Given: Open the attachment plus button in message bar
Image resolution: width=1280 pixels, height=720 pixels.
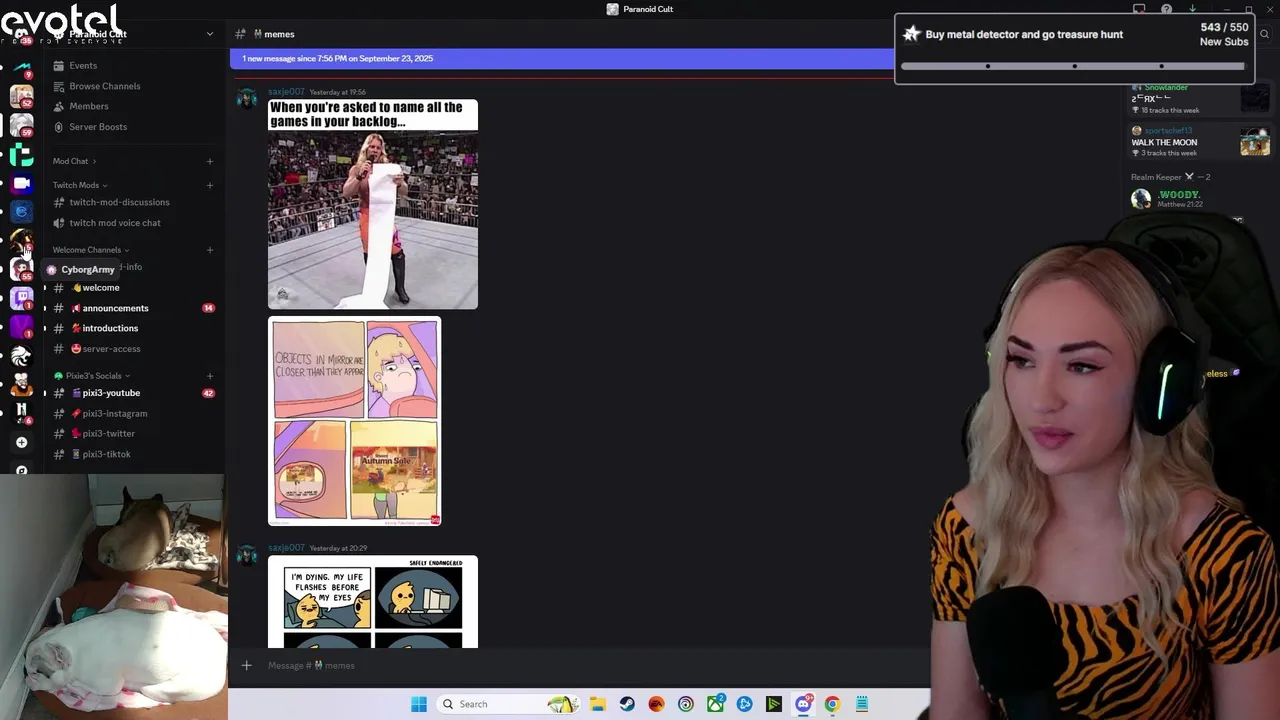Looking at the screenshot, I should (246, 666).
